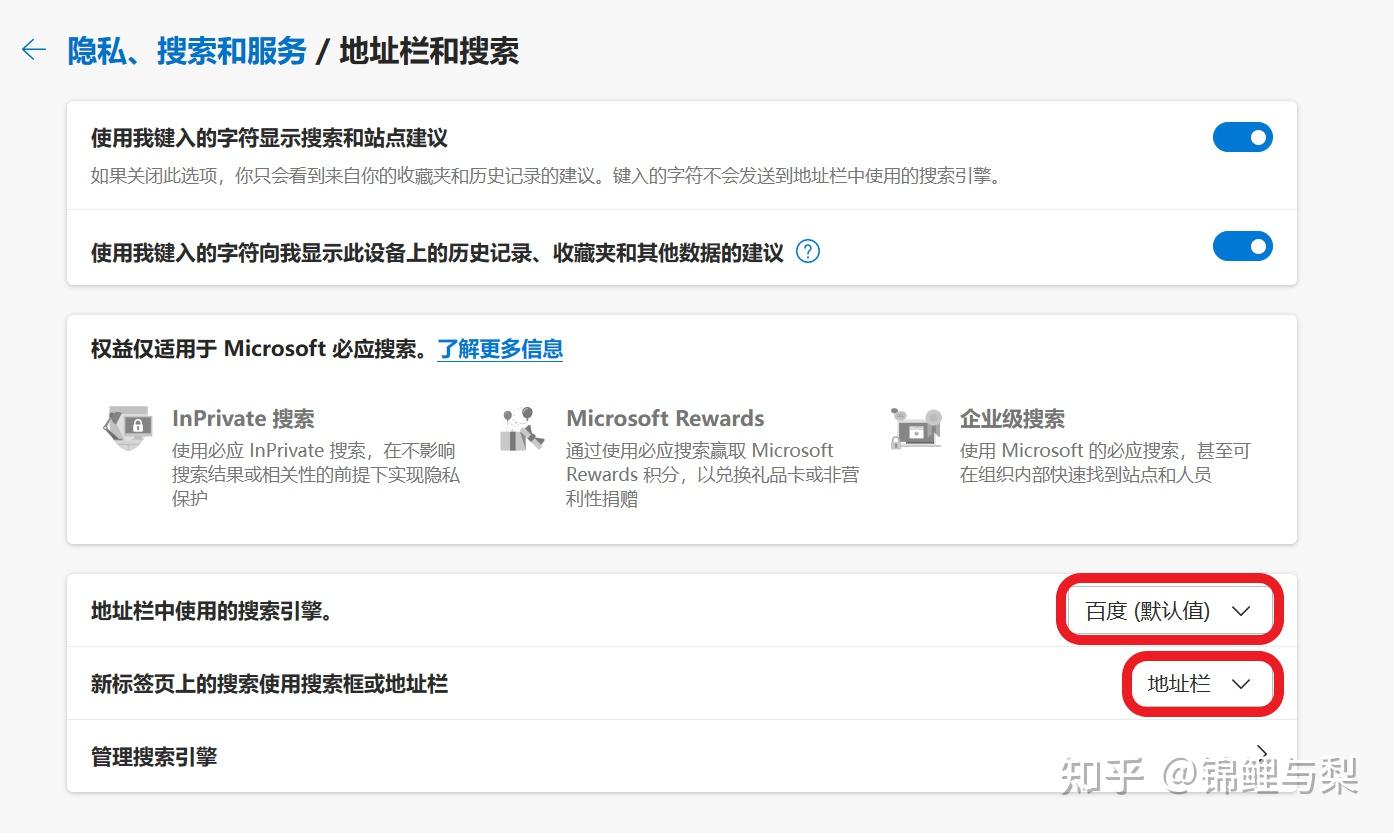Click the help question mark icon
The height and width of the screenshot is (833, 1394).
coord(808,251)
